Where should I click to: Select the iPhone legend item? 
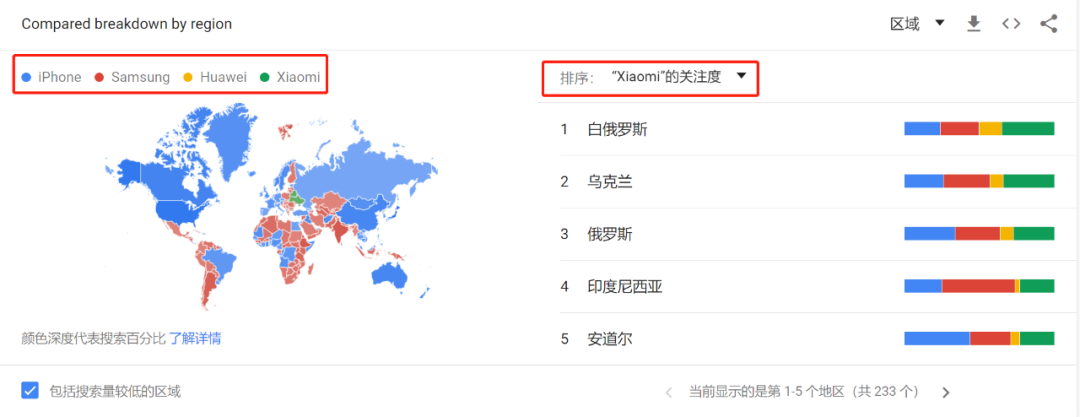pyautogui.click(x=52, y=77)
